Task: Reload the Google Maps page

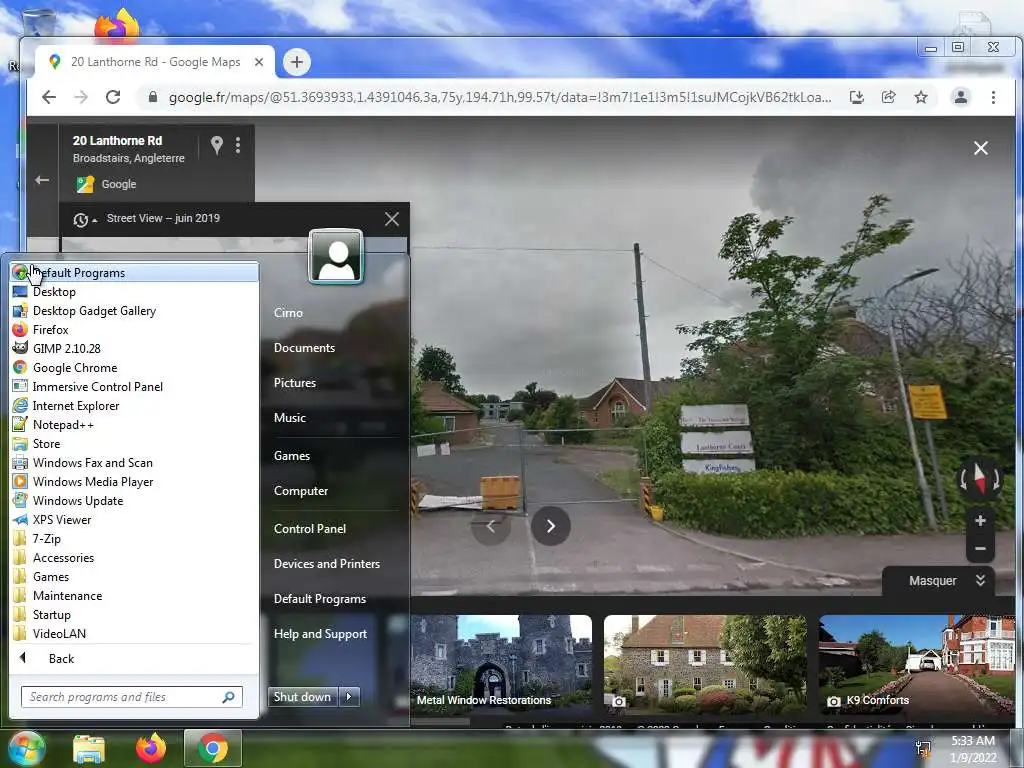Action: [113, 97]
